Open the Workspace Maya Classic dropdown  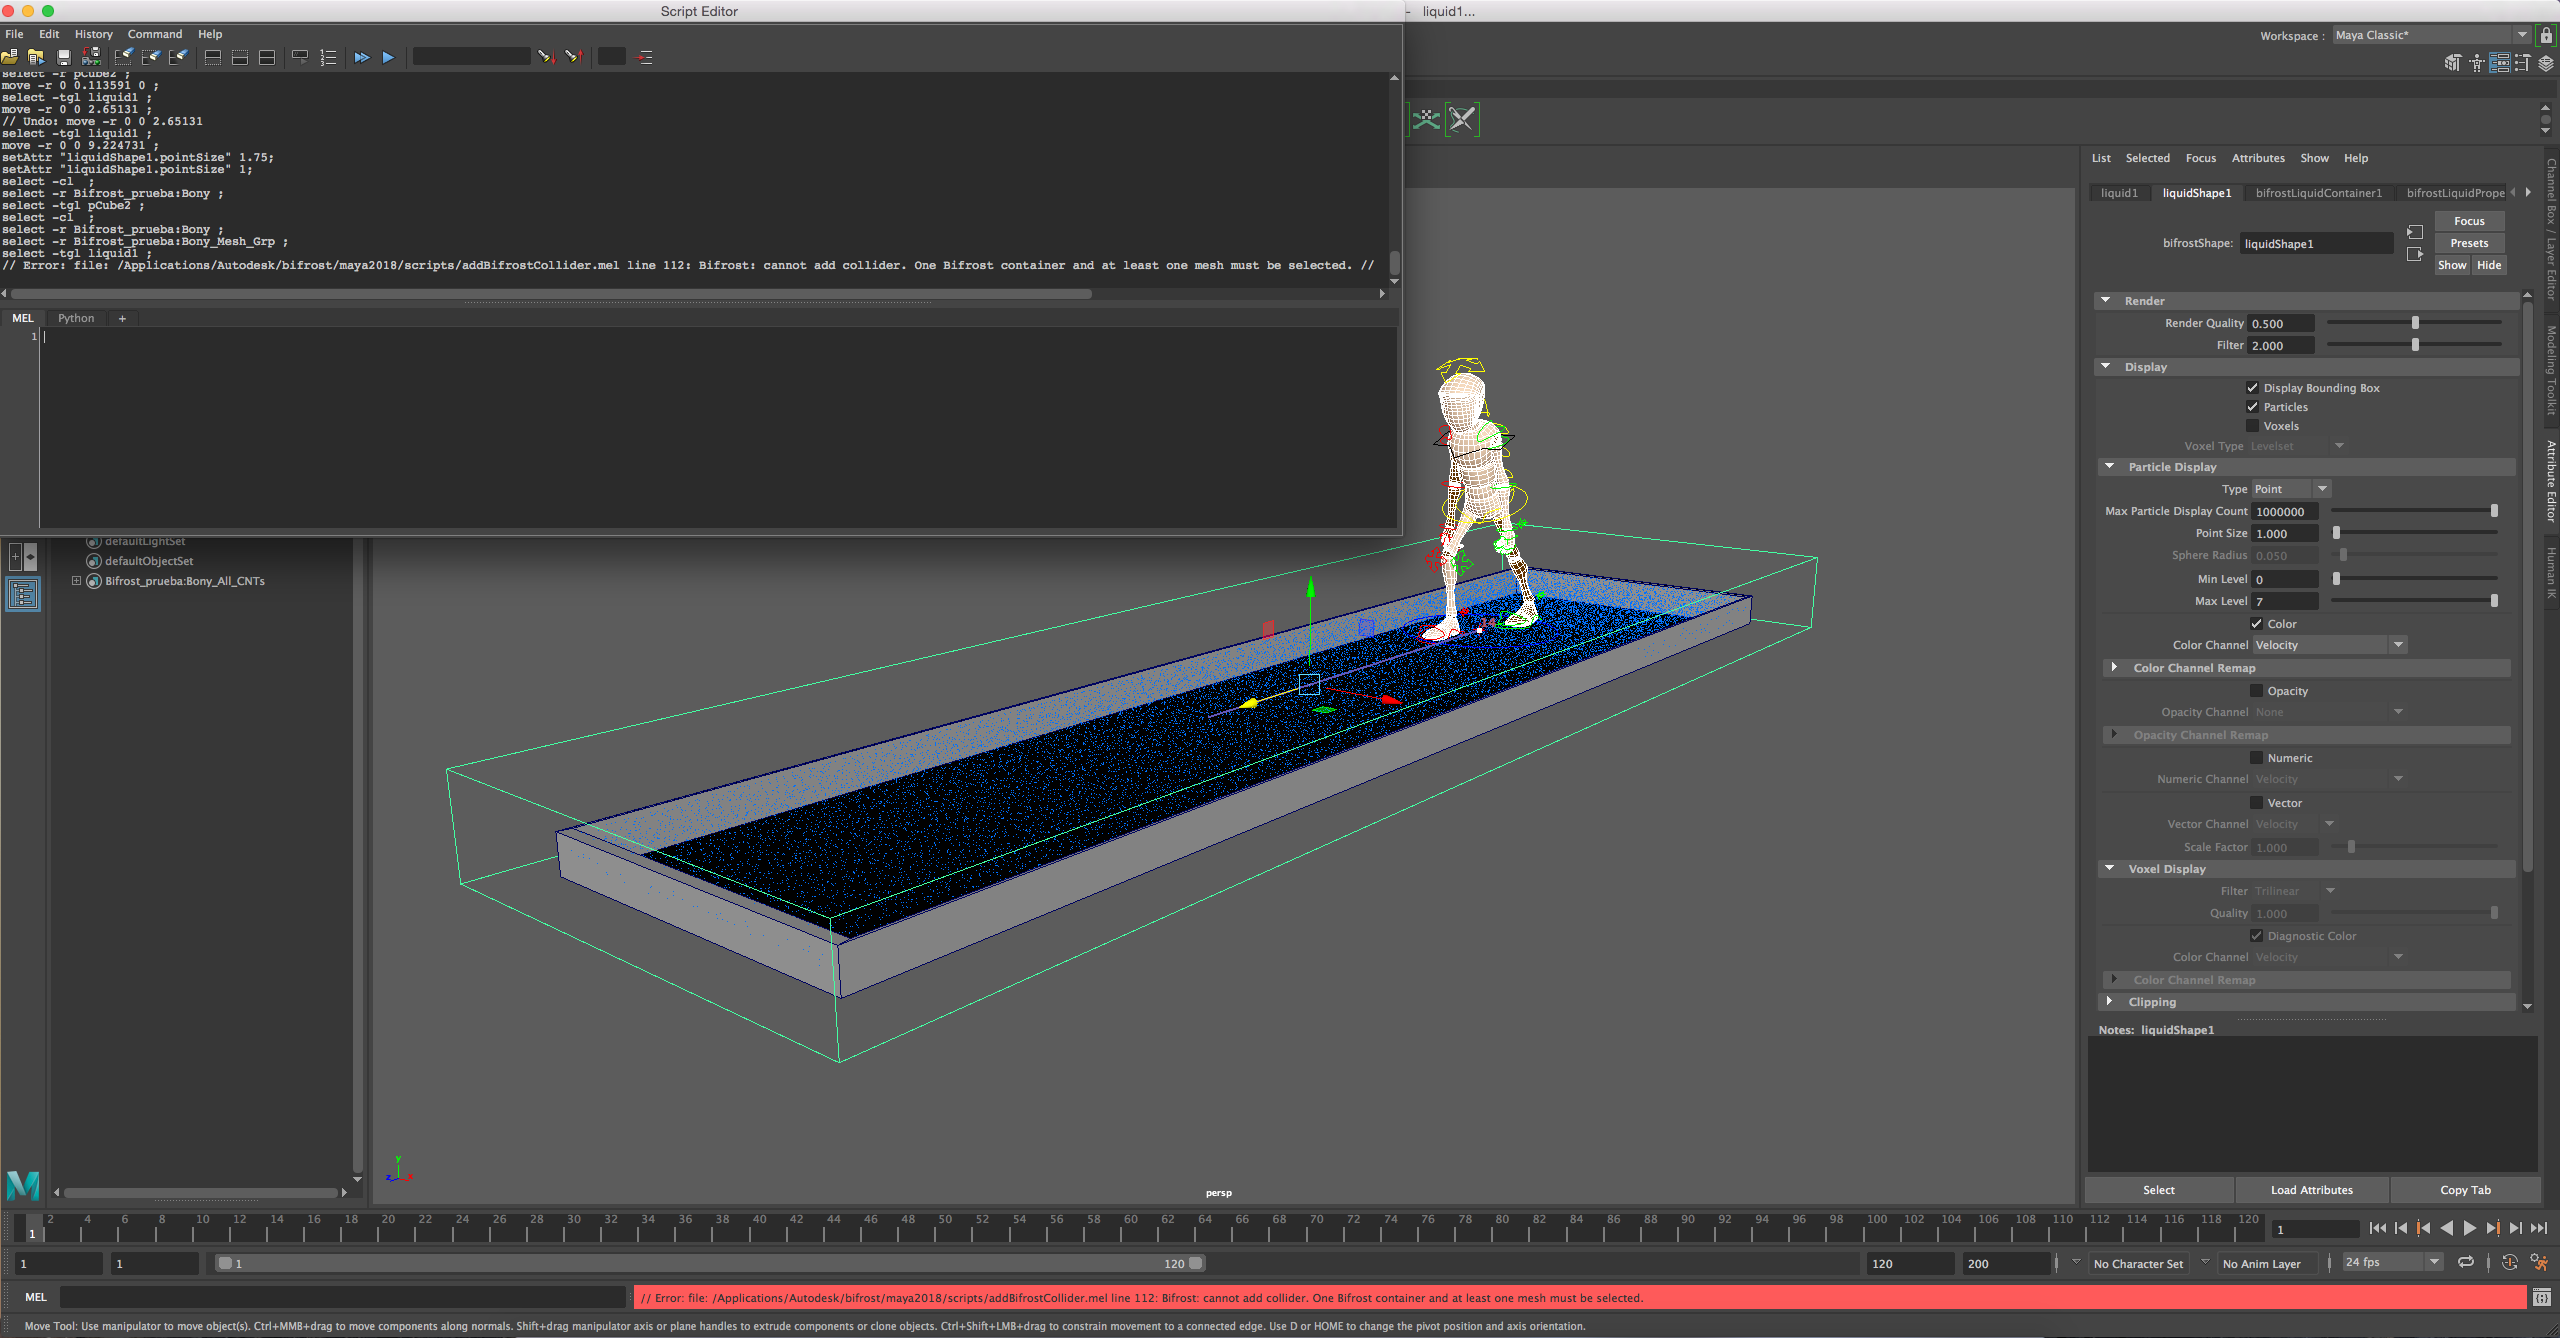pos(2430,35)
